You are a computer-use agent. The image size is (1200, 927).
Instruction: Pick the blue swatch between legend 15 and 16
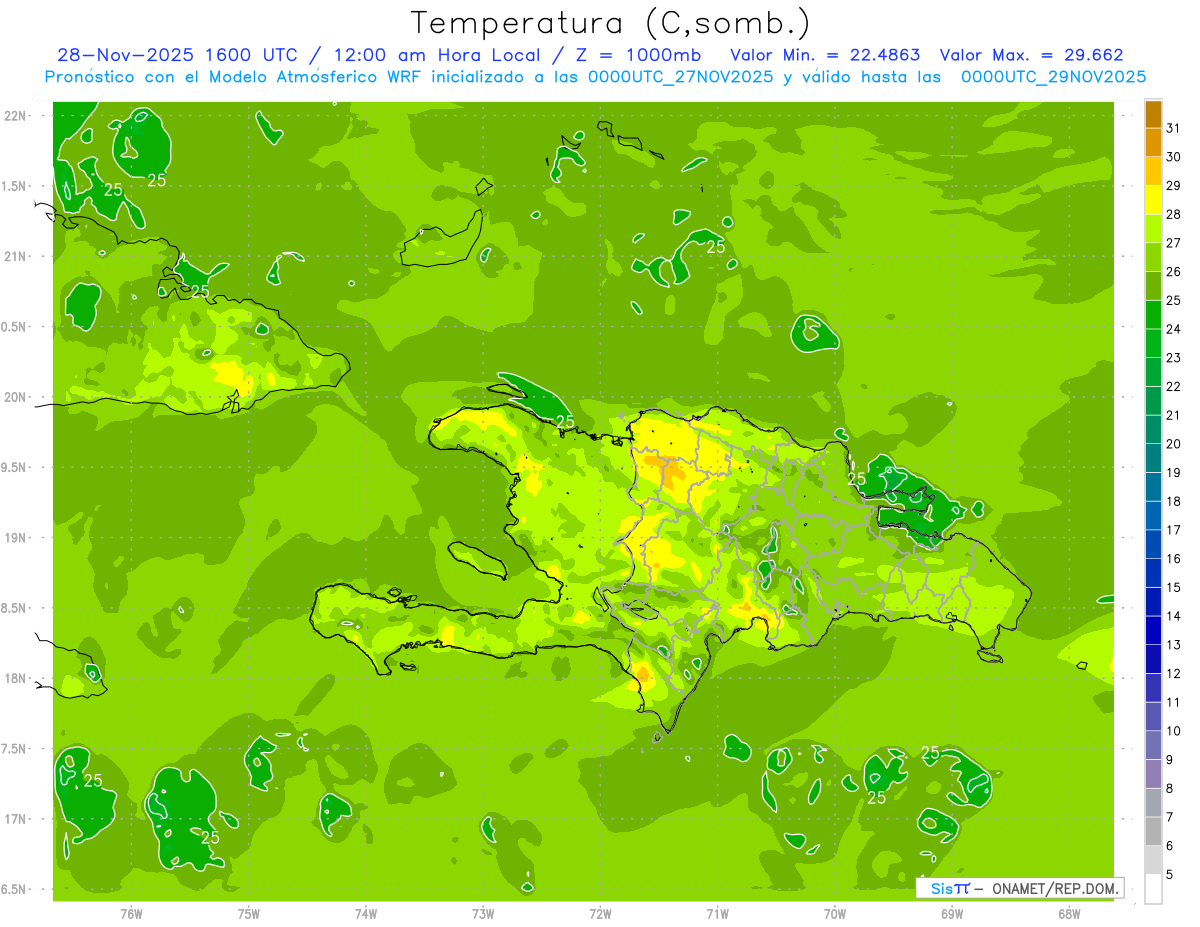1153,573
